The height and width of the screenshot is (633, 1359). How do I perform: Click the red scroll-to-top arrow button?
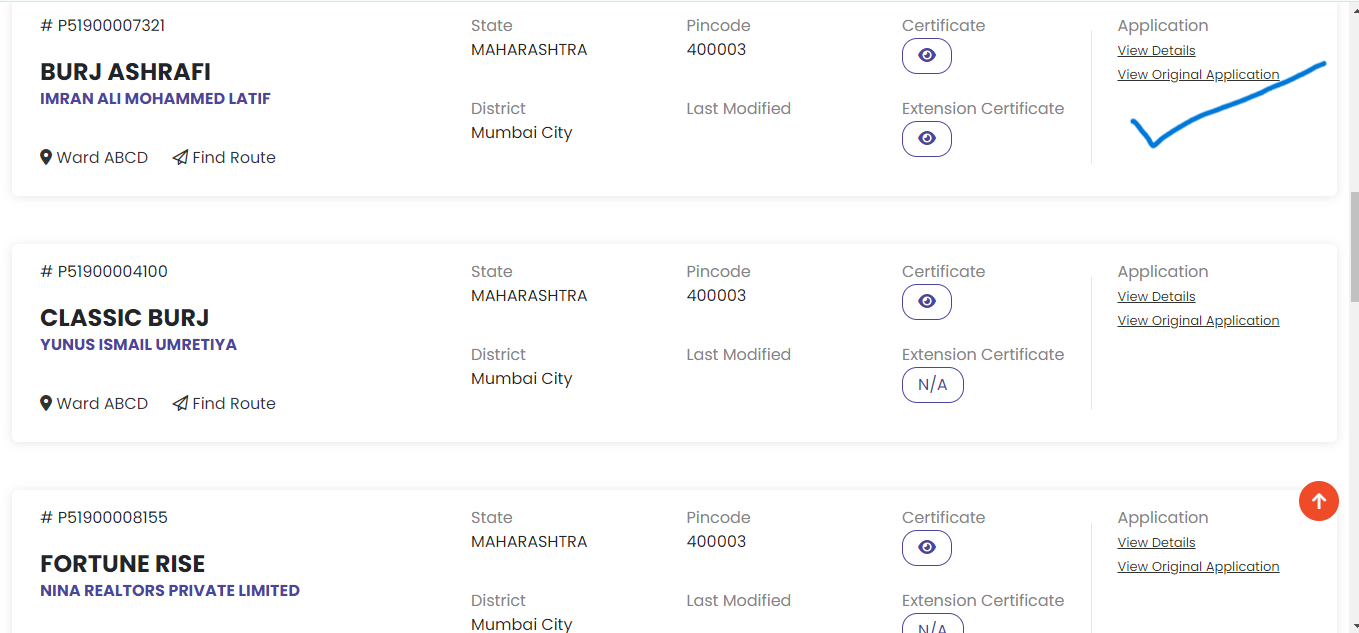coord(1318,501)
